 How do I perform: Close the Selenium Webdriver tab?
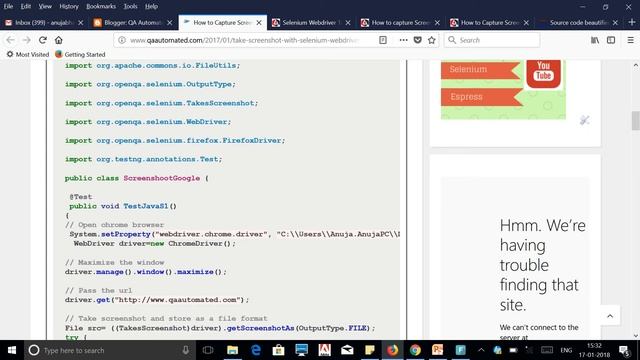click(348, 22)
